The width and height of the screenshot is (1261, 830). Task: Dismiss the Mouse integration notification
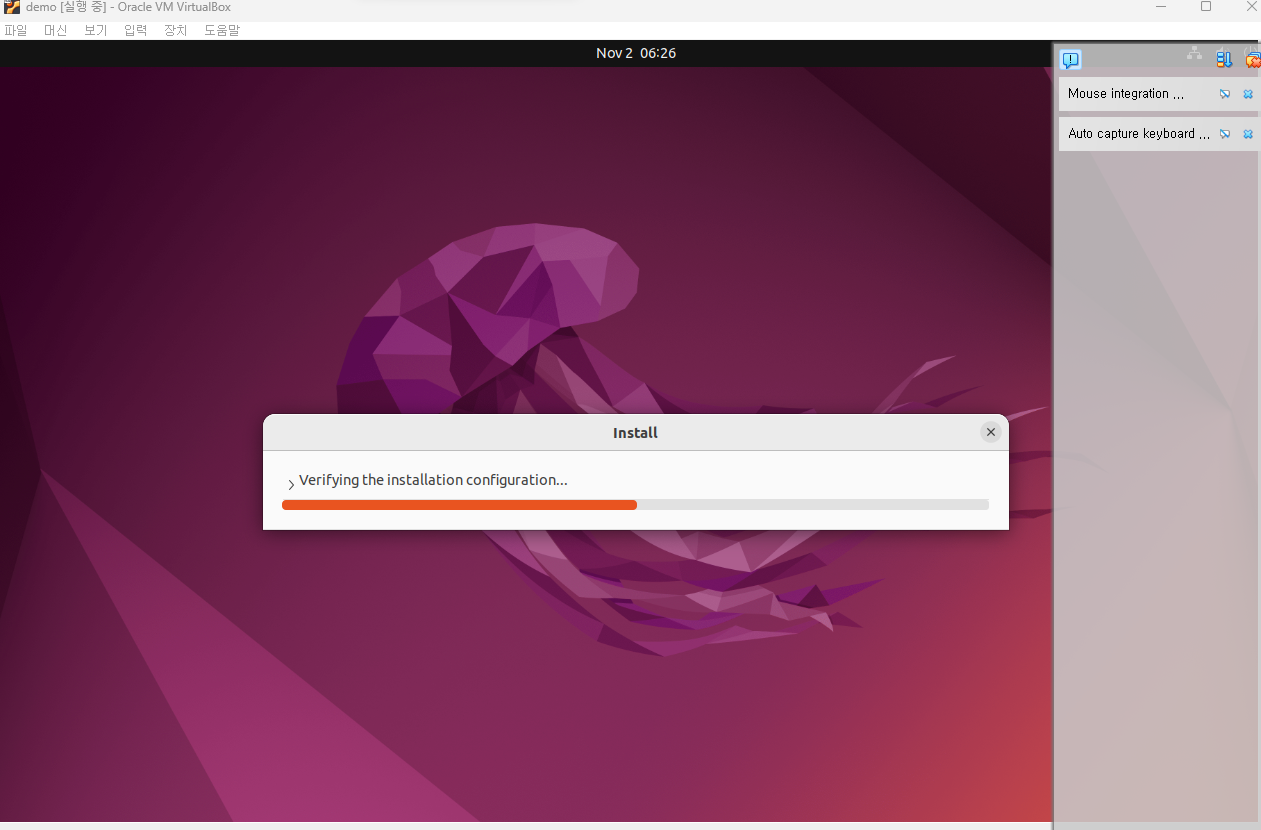[1248, 94]
